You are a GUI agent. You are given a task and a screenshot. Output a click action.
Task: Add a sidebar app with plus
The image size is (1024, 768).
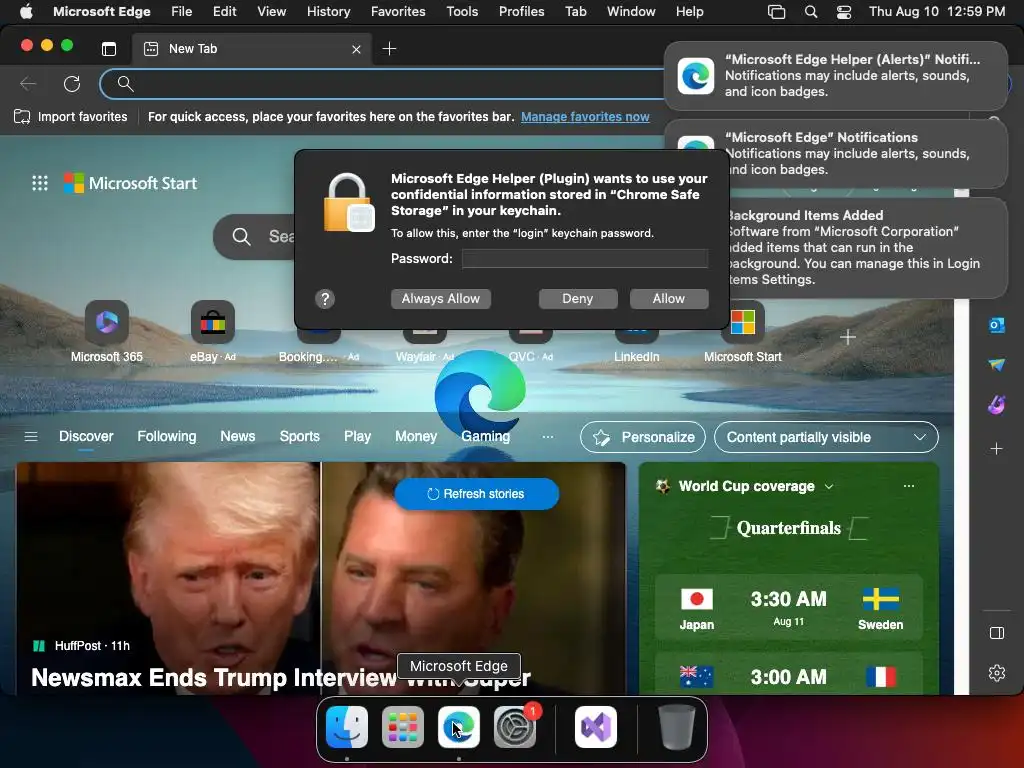click(x=997, y=449)
